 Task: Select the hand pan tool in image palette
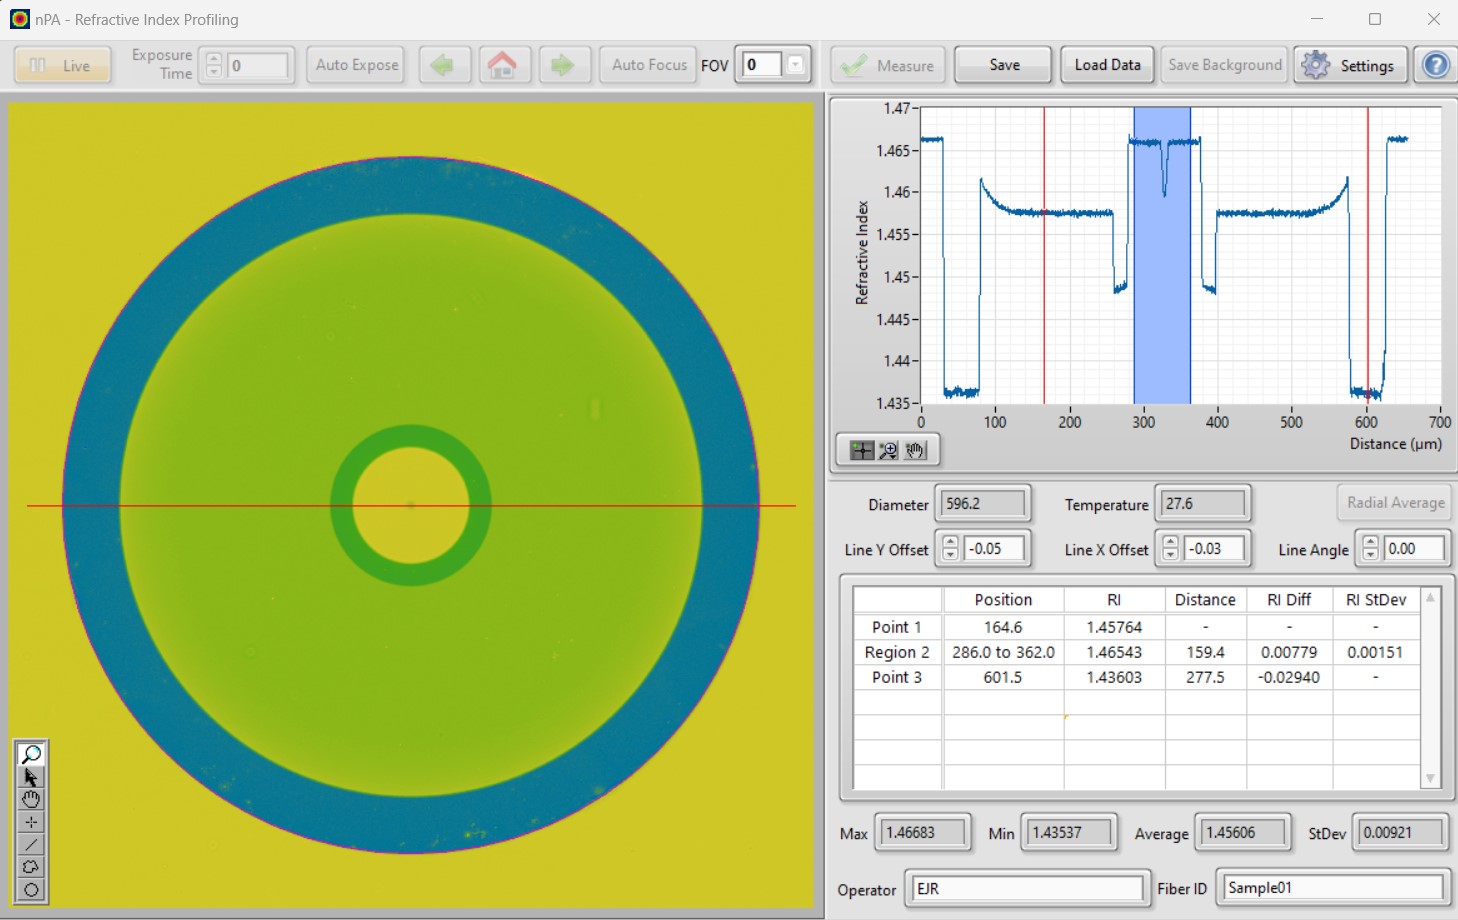(31, 799)
